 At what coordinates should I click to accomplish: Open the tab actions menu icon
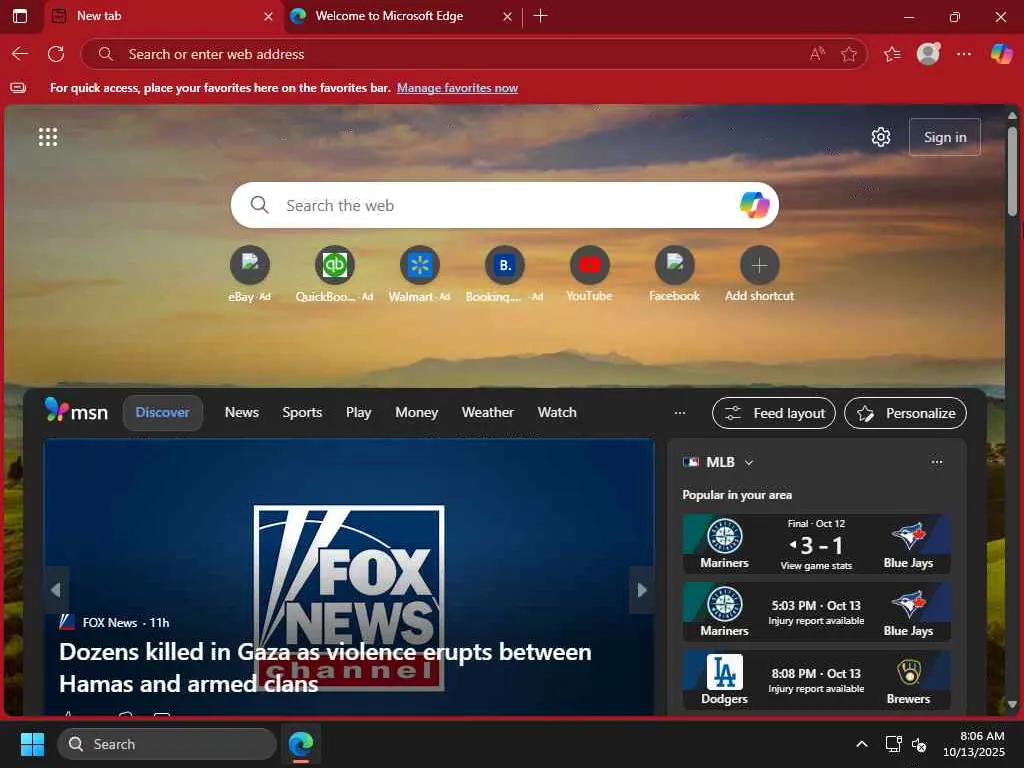tap(20, 16)
